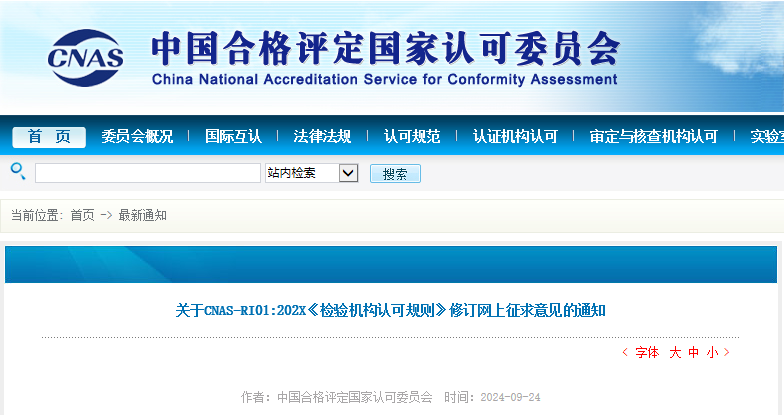Click the author text 中国合格评定国家认可委员会
Viewport: 784px width, 415px height.
[354, 397]
